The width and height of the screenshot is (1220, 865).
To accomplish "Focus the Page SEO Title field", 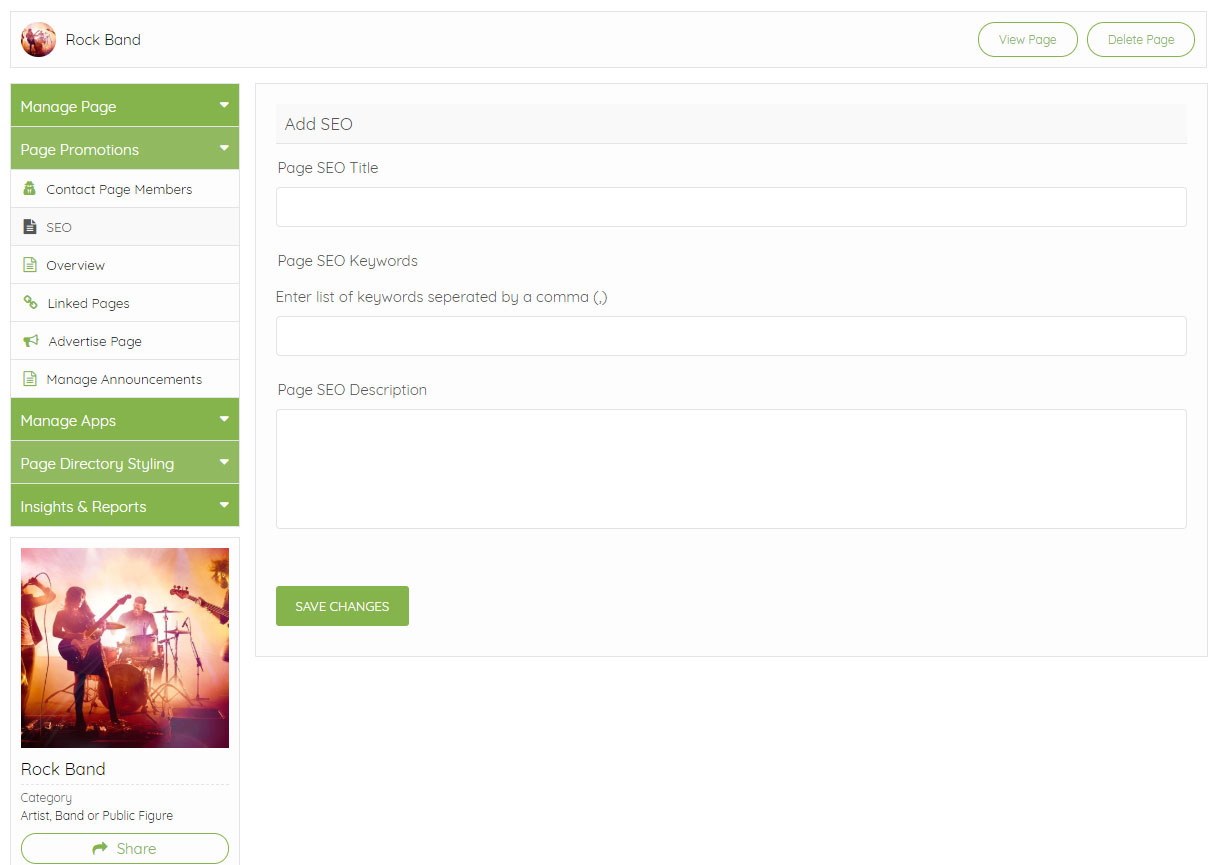I will tap(730, 207).
